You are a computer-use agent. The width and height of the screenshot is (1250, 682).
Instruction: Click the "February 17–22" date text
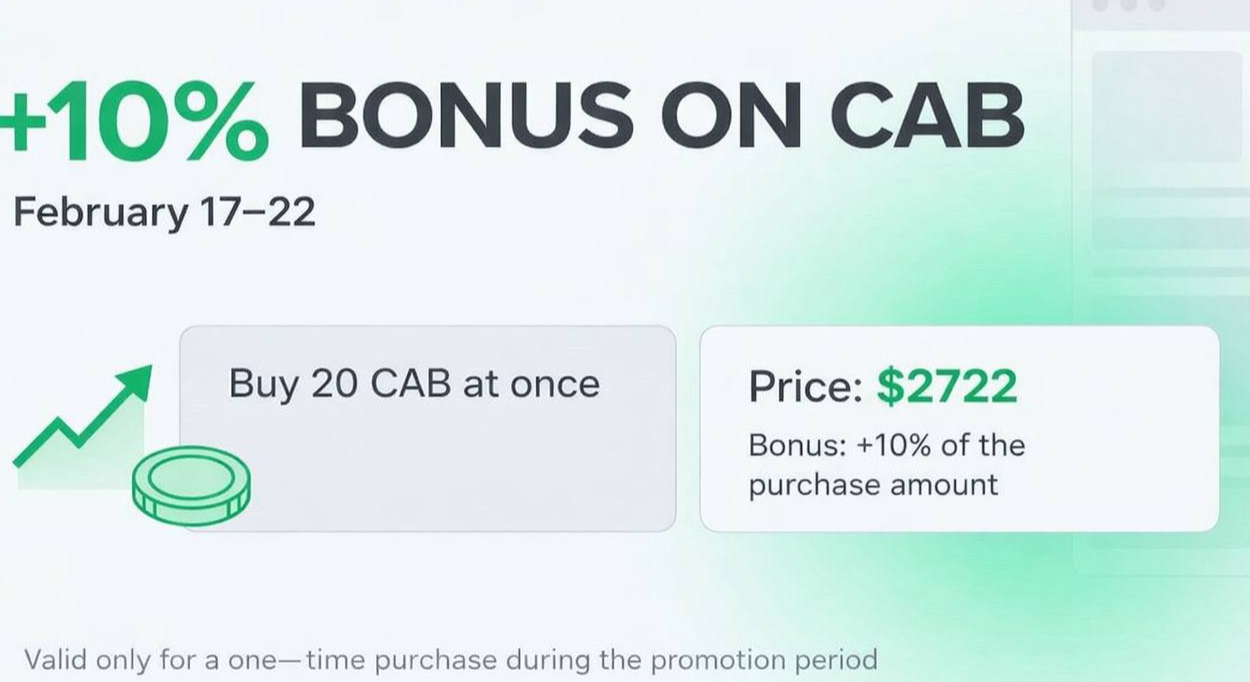[164, 213]
